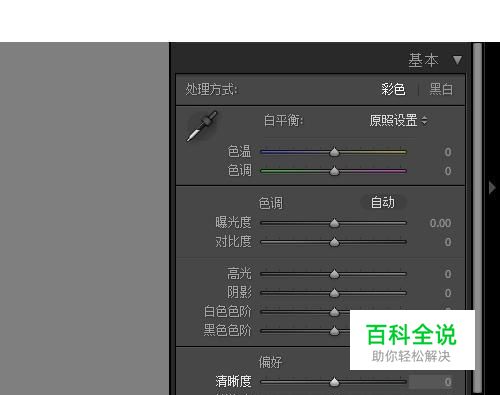Click the right edge panel collapse arrow
The width and height of the screenshot is (500, 395).
492,187
